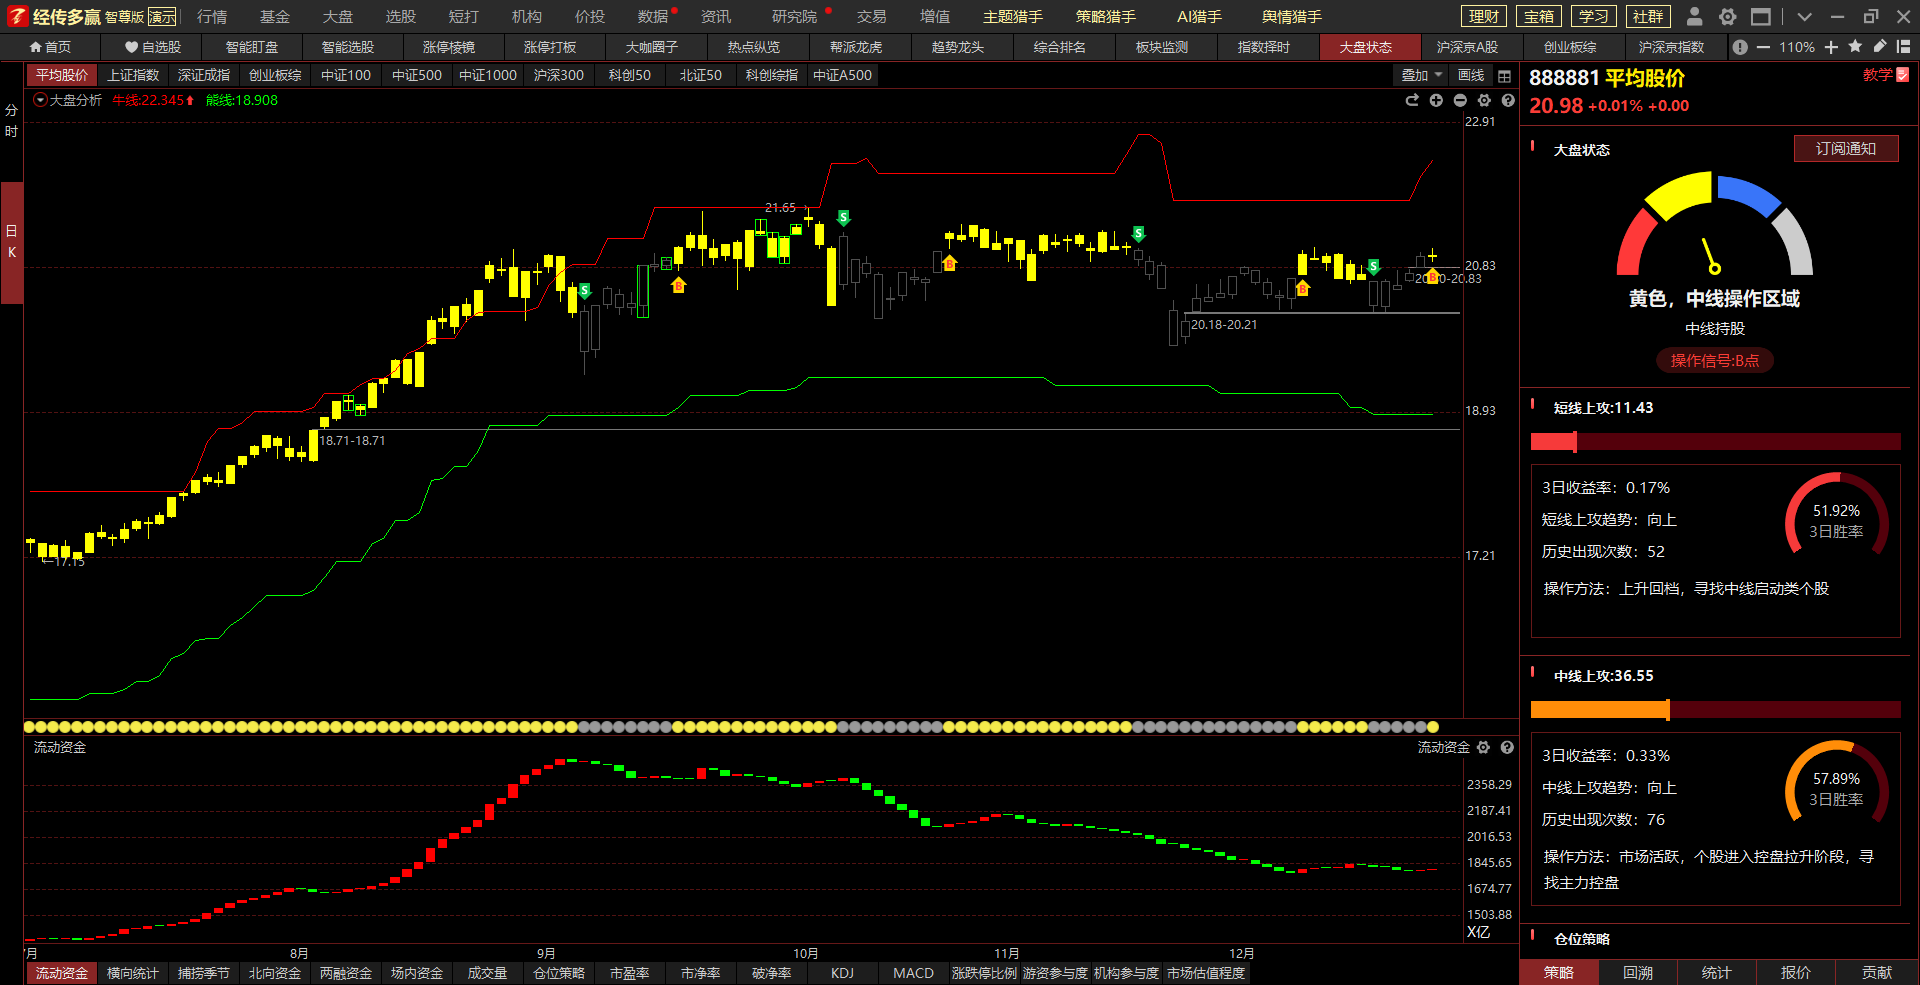Toggle the 教学 checkbox
This screenshot has height=985, width=1920.
pos(1903,75)
